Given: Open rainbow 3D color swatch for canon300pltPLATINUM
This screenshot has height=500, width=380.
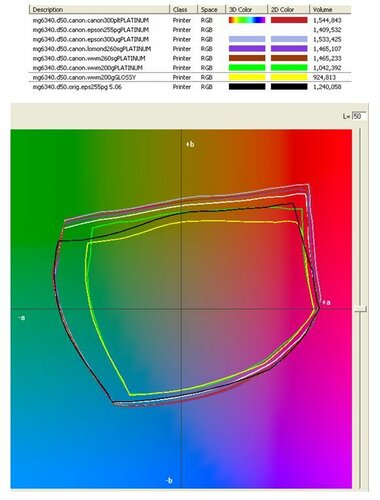Looking at the screenshot, I should click(247, 20).
